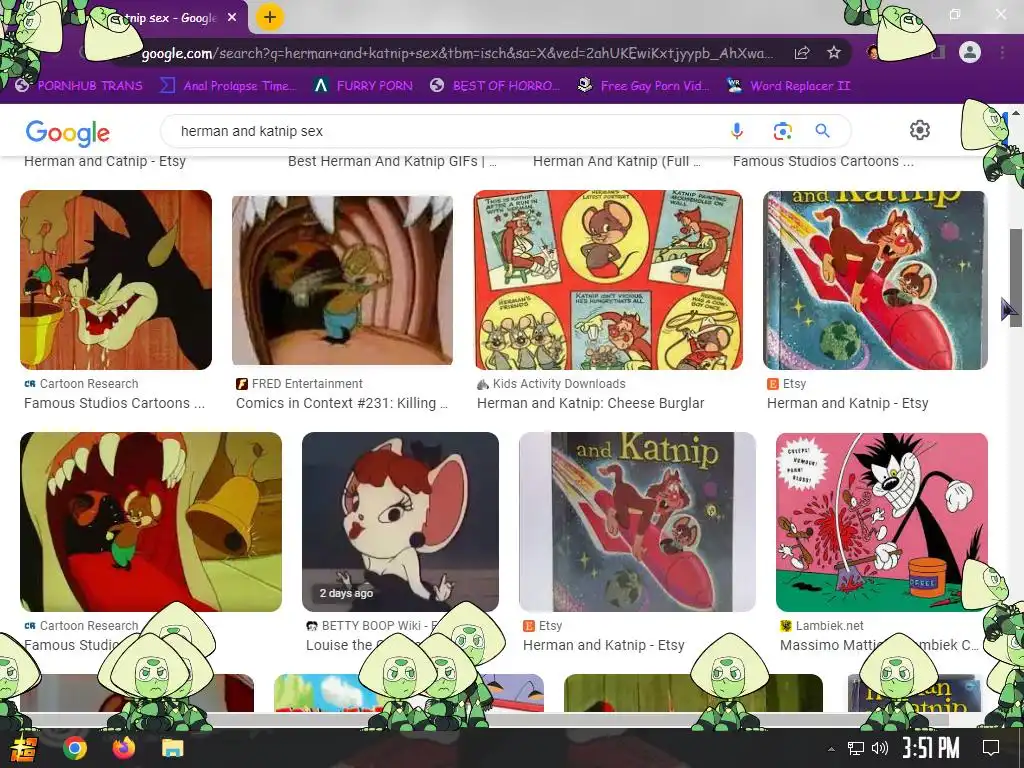Viewport: 1024px width, 768px height.
Task: Open the Etsy rocket book cover thumbnail
Action: pos(875,280)
